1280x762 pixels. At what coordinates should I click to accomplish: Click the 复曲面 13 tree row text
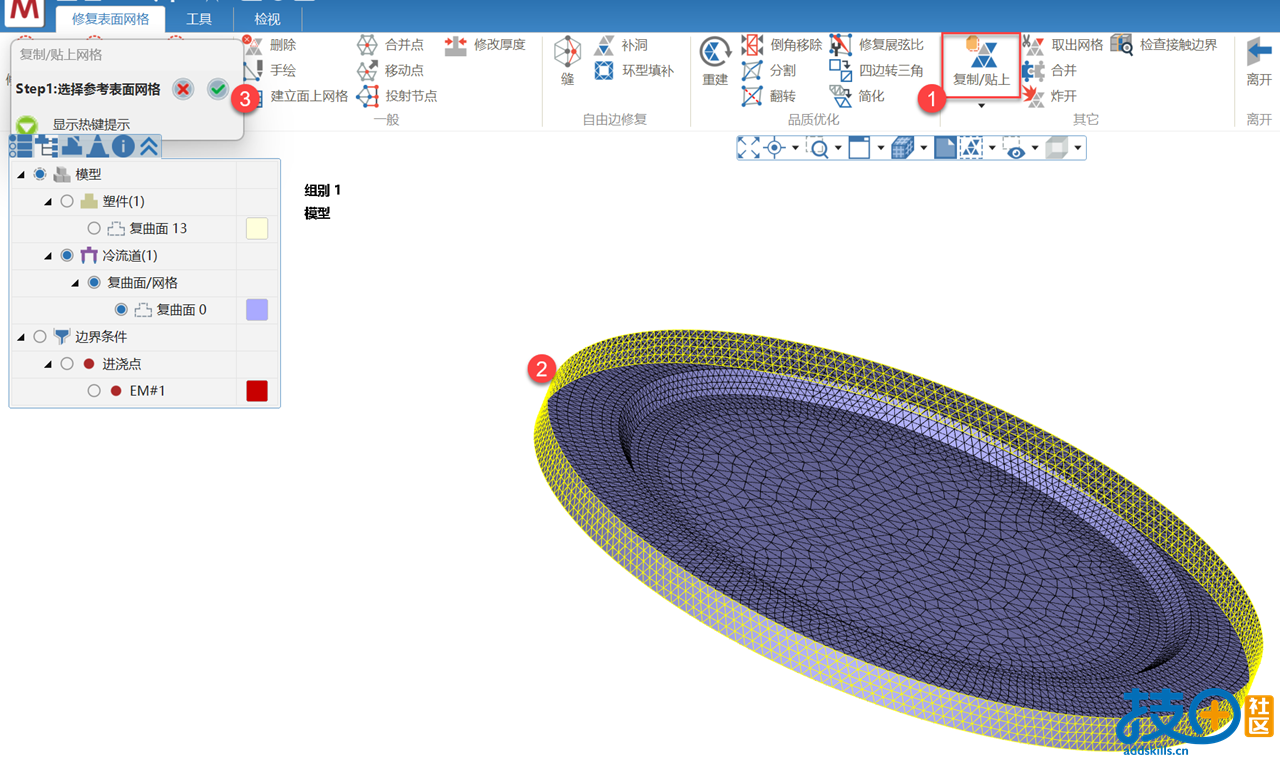[x=158, y=228]
